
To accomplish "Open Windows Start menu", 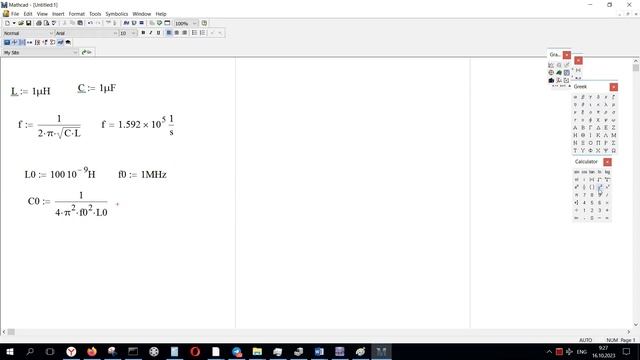I will click(10, 351).
